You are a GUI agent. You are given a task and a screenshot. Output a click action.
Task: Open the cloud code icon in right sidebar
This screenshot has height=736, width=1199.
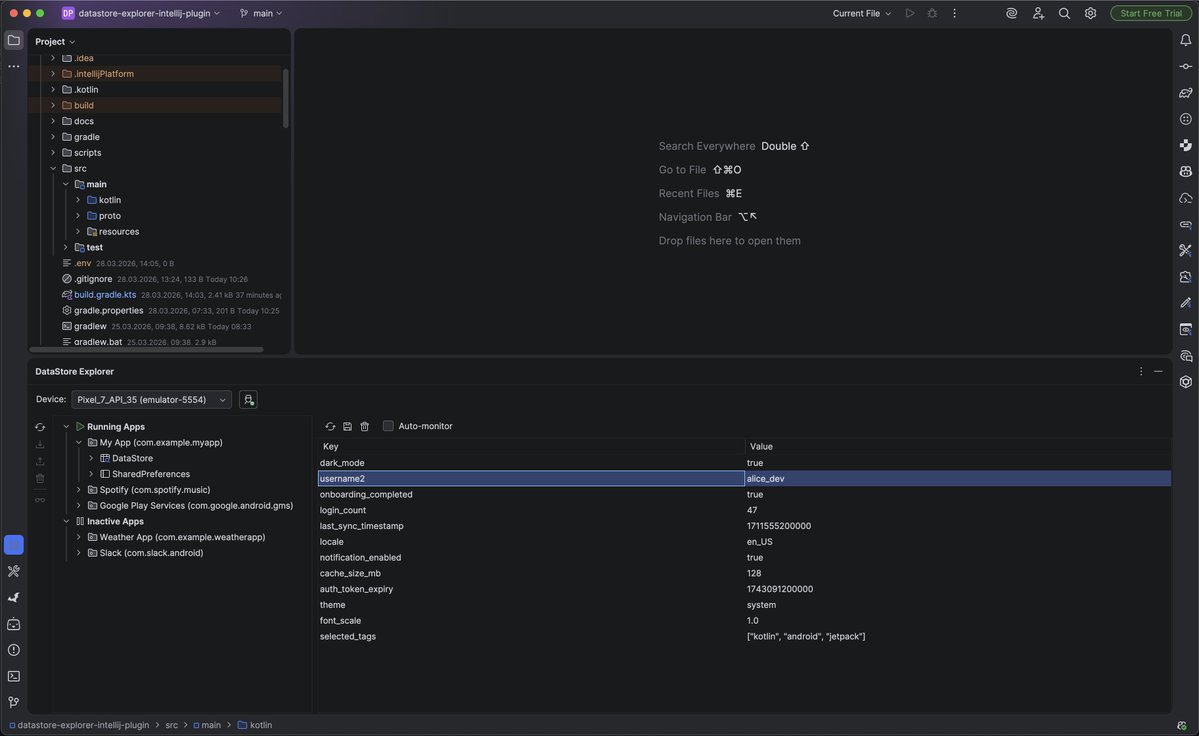tap(1185, 198)
